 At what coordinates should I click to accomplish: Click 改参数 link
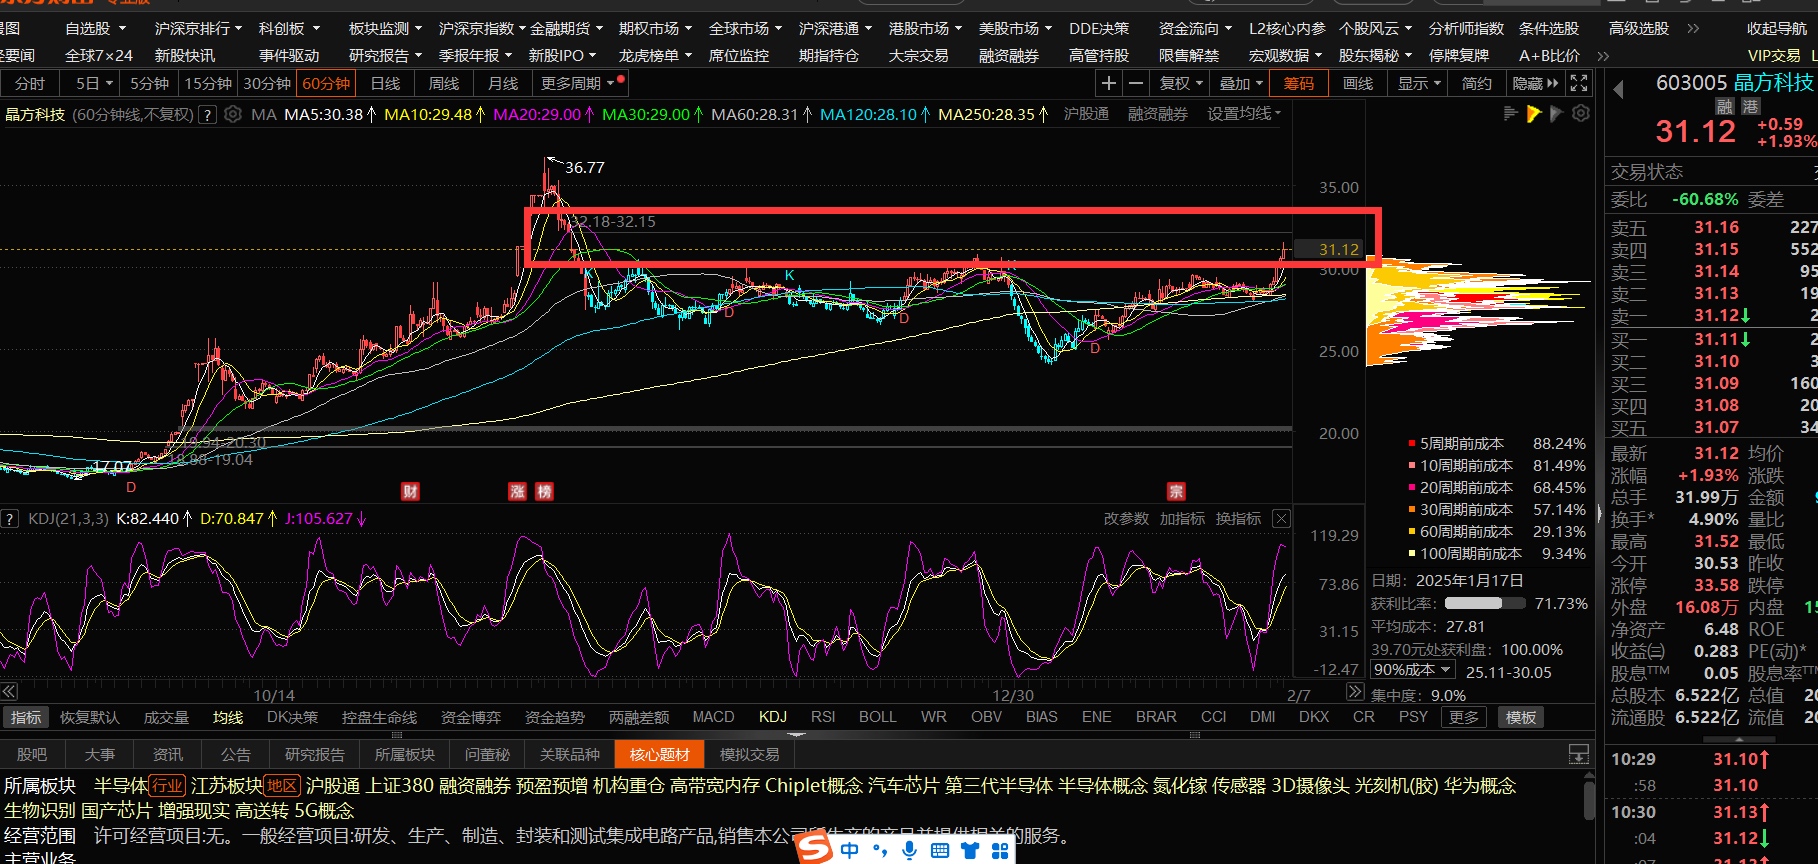click(x=1126, y=518)
